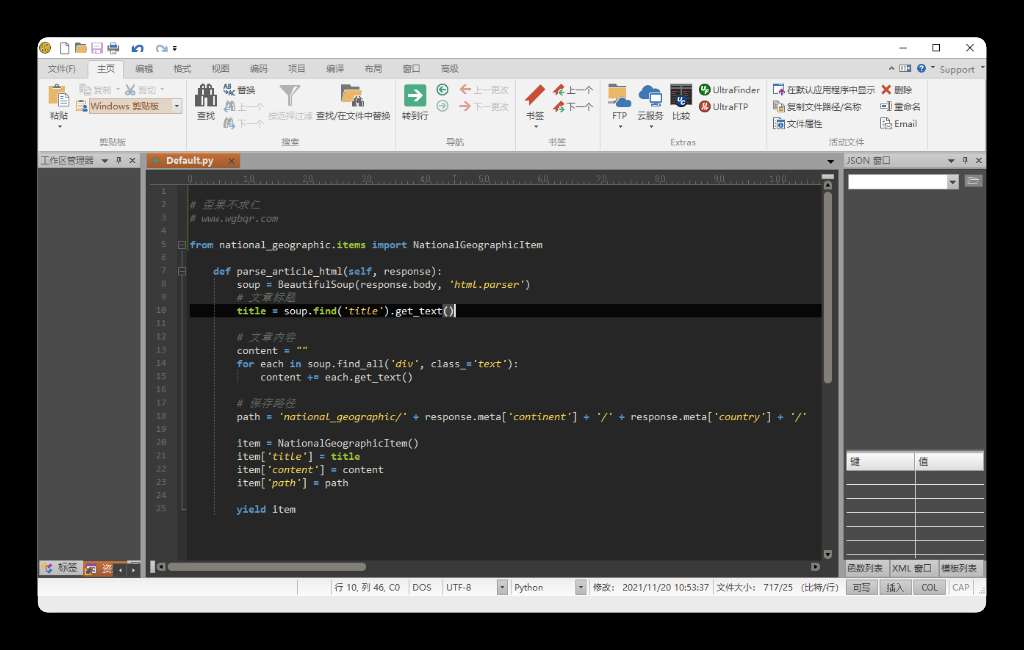Send the file by Email
This screenshot has height=650, width=1024.
point(899,123)
